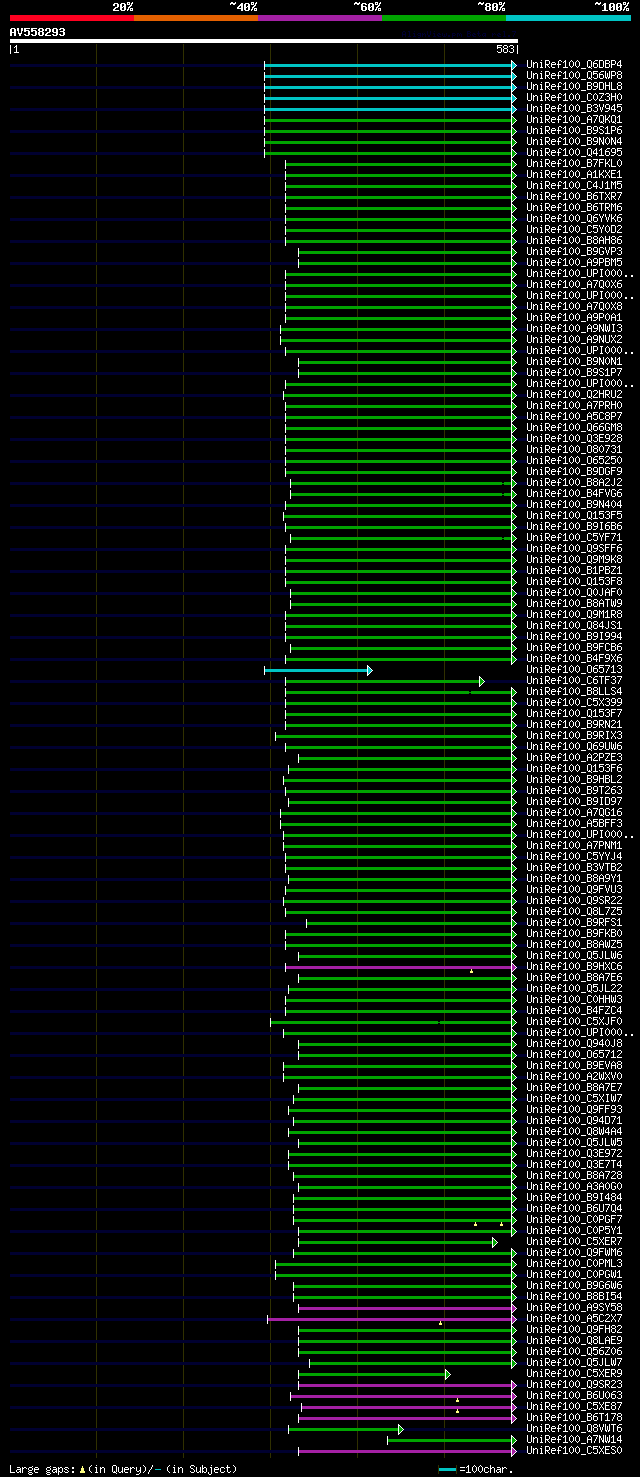This screenshot has width=640, height=1477.
Task: Select the UniRef100_Q2HRU2 label
Action: pyautogui.click(x=574, y=394)
